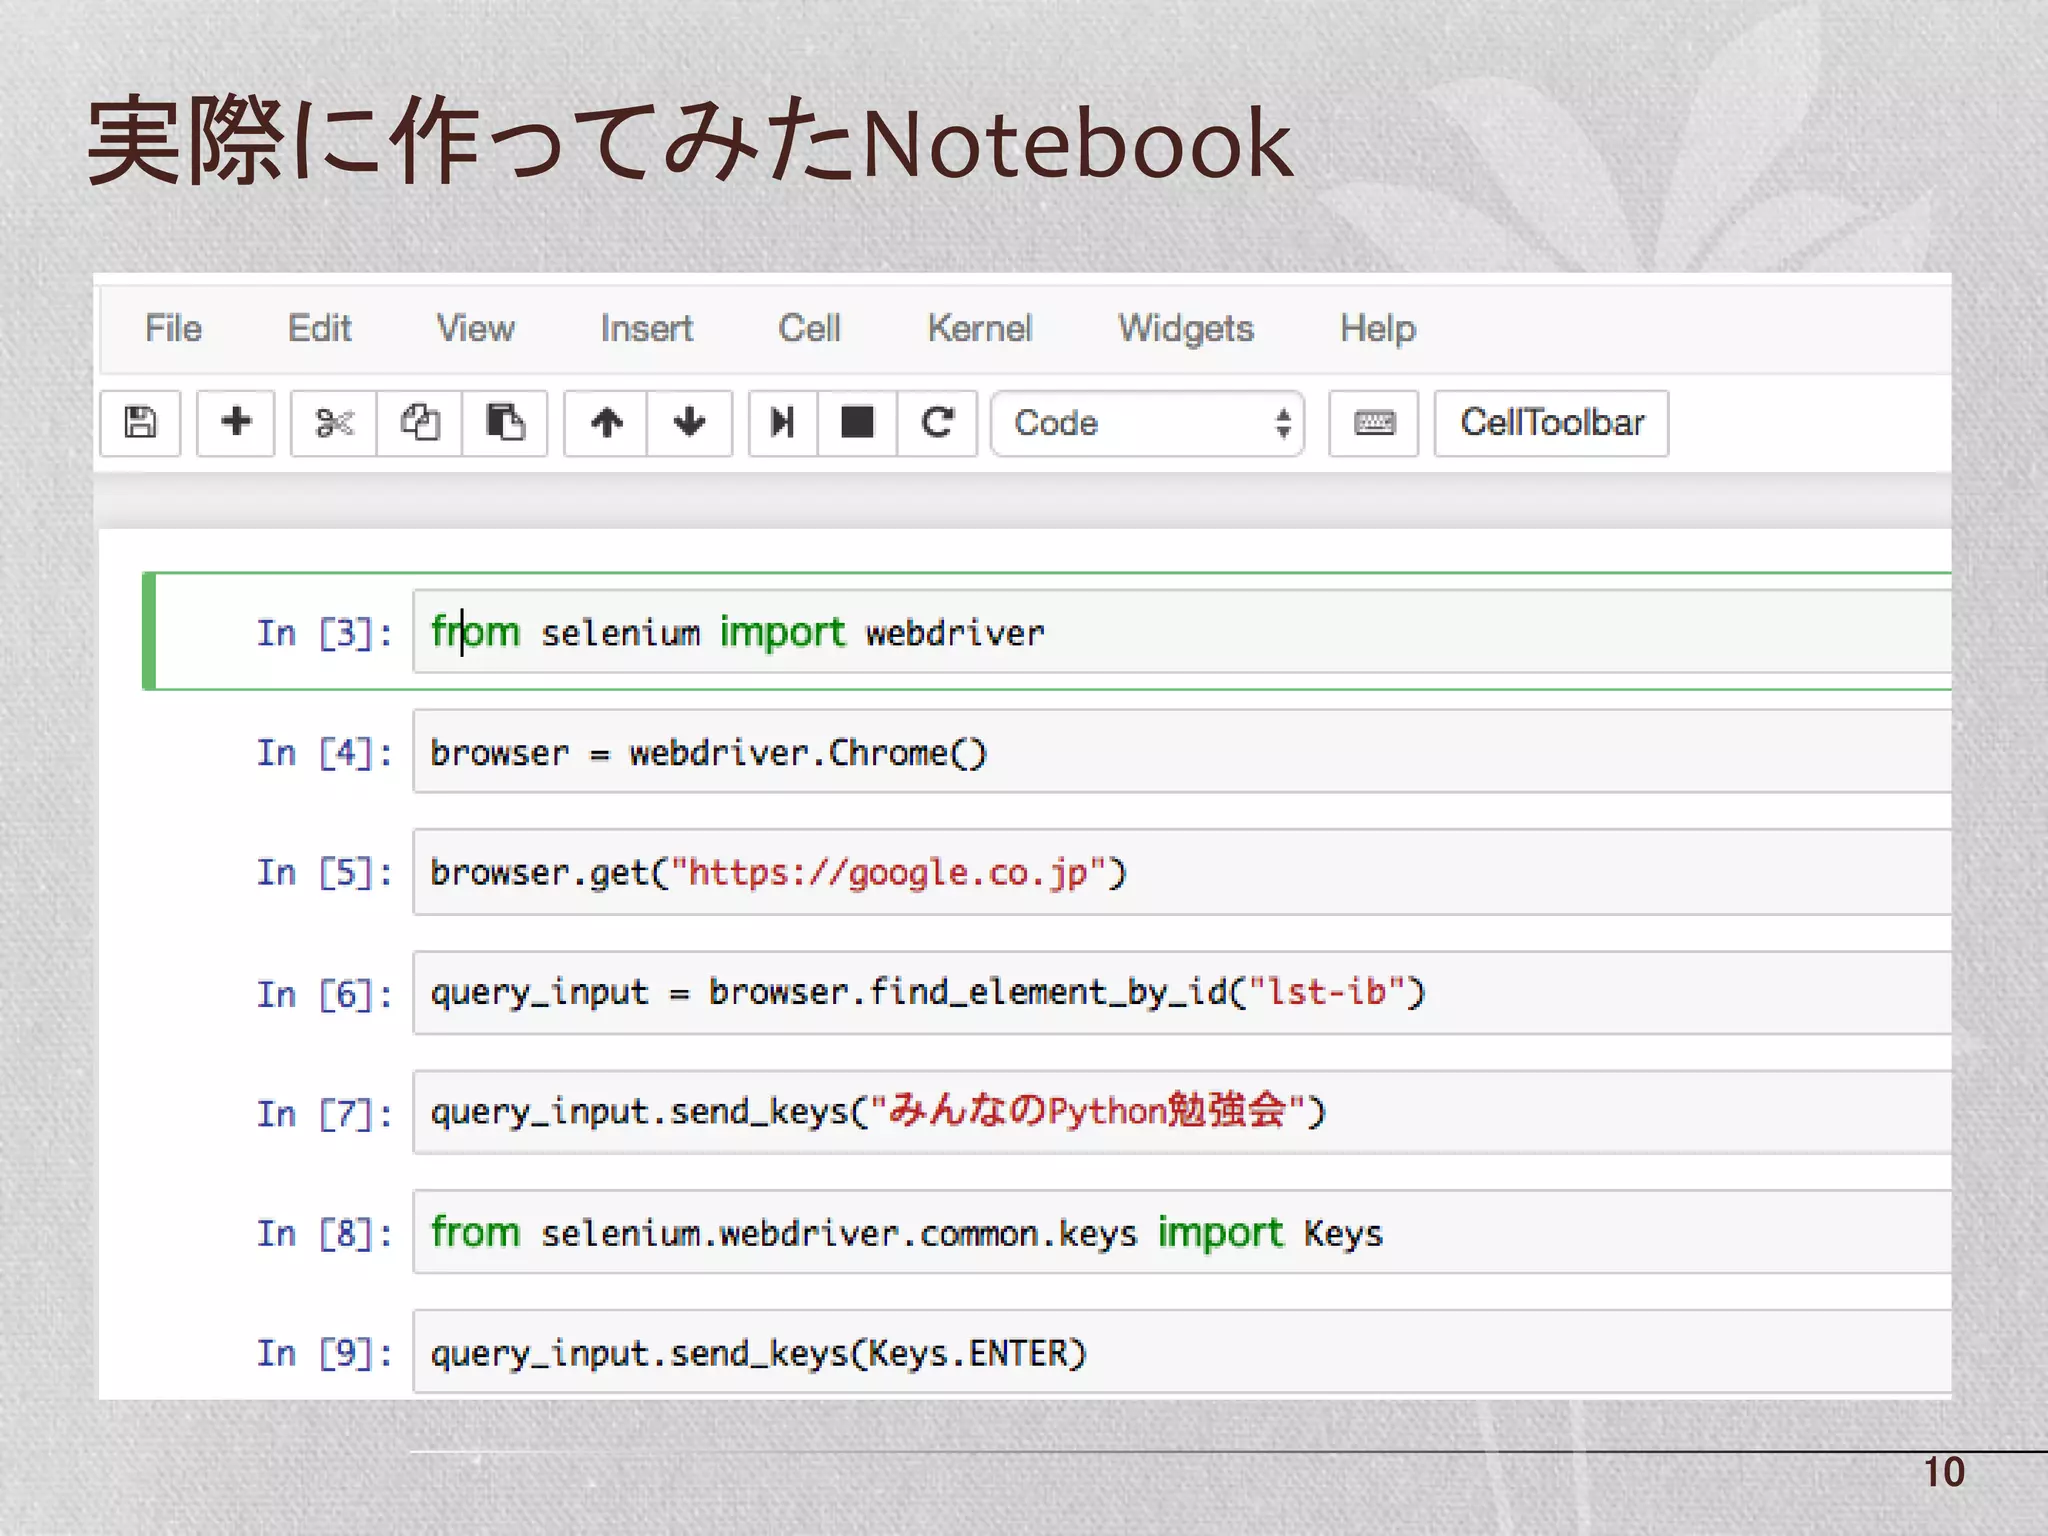Select the In [6]: prompt label

coord(325,994)
